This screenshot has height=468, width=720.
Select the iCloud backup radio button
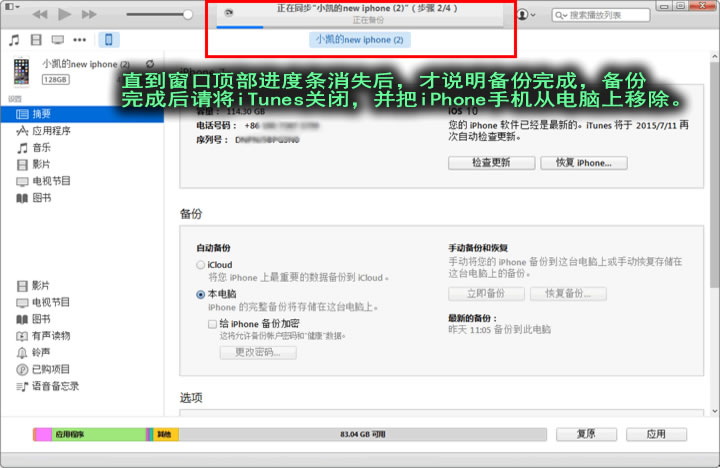[x=201, y=265]
